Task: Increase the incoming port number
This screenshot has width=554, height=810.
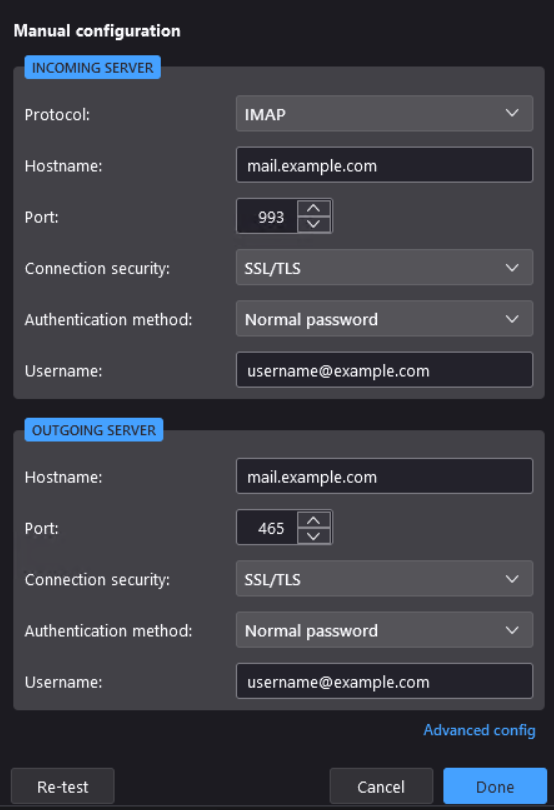Action: tap(314, 208)
